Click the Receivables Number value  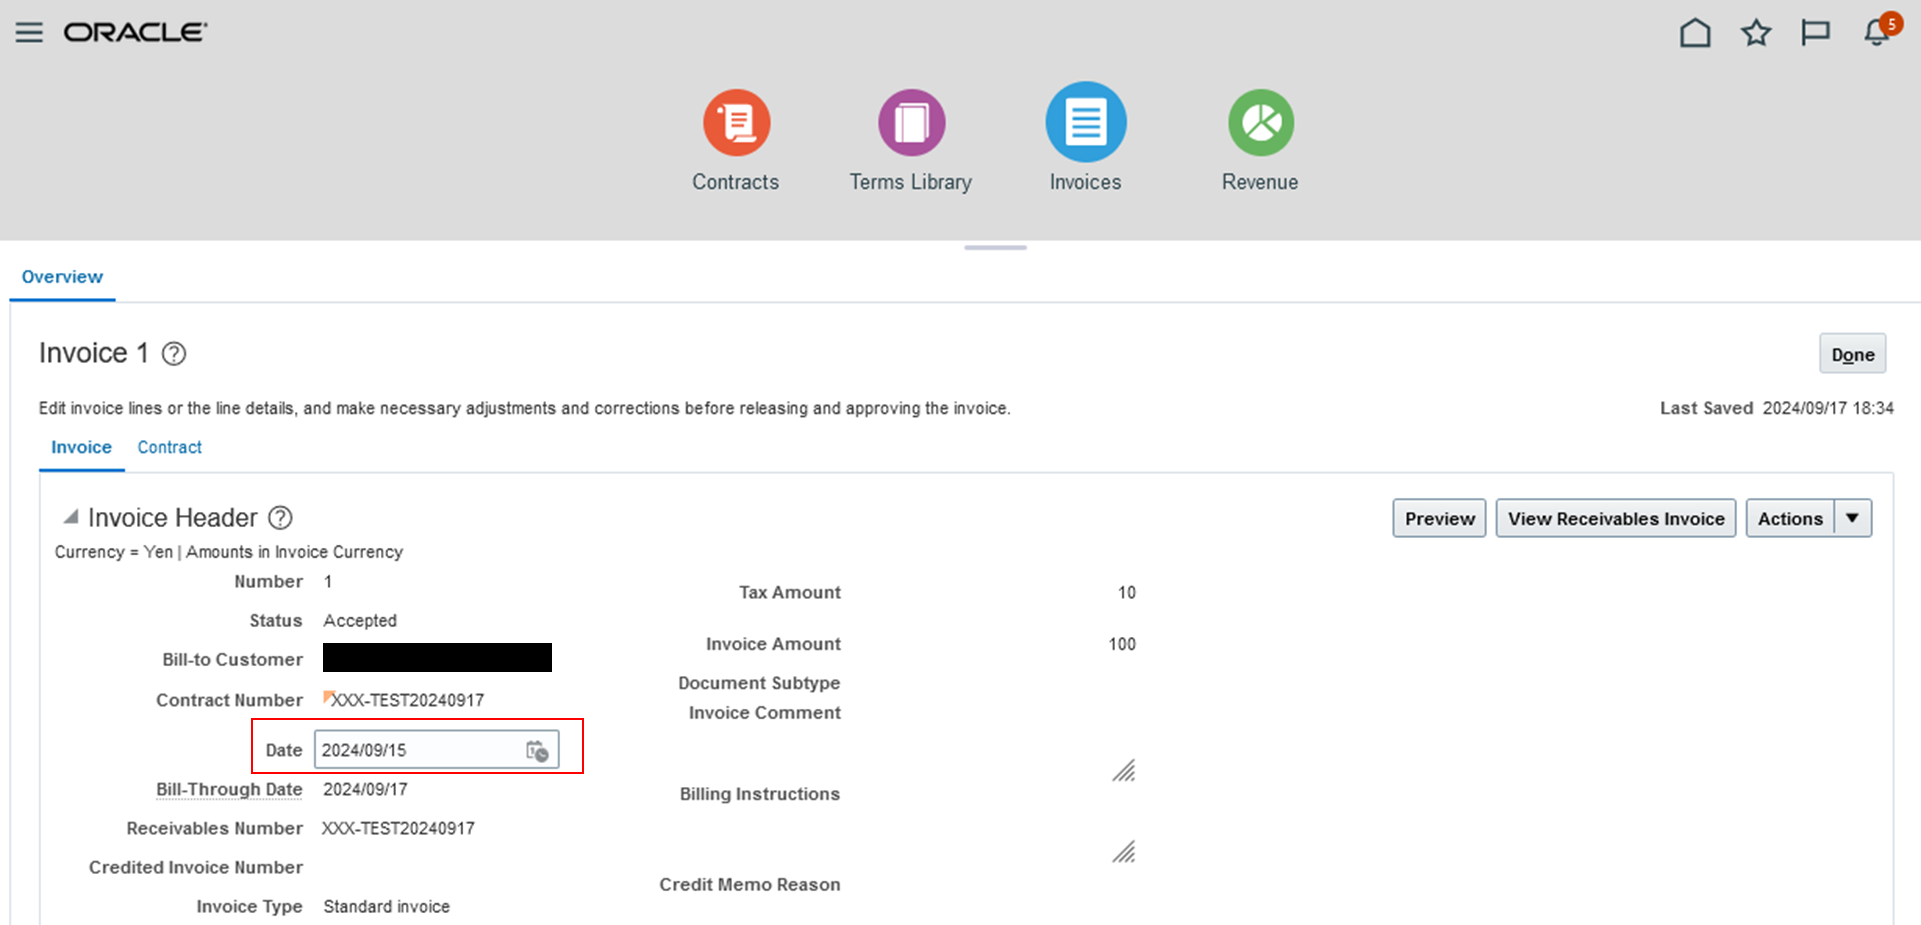[x=398, y=828]
